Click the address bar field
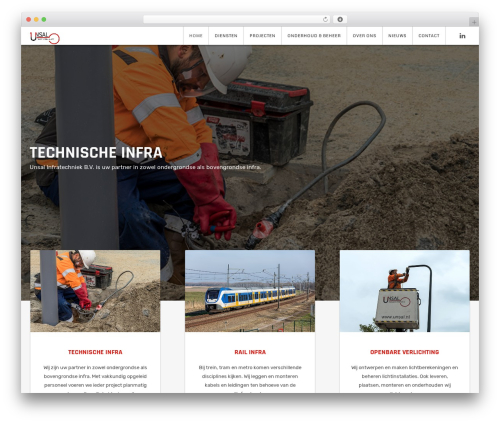Viewport: 500px width, 423px height. coord(237,19)
